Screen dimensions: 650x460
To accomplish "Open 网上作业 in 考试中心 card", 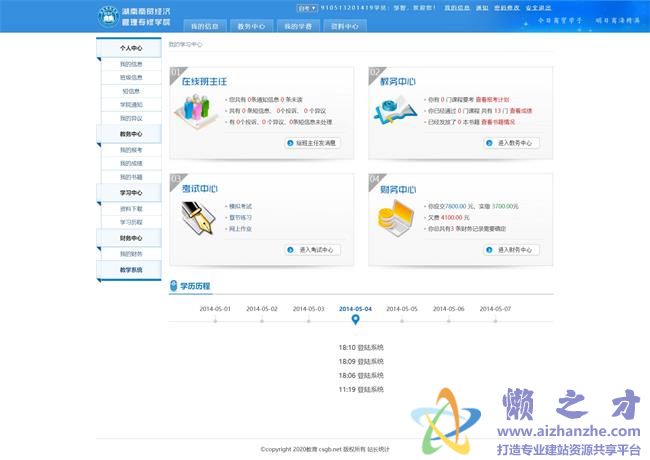I will 240,229.
